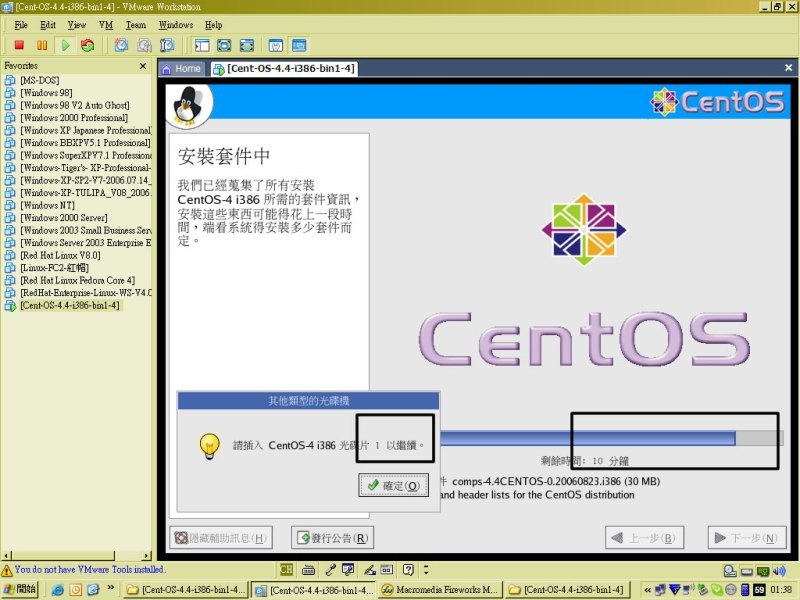The width and height of the screenshot is (800, 600).
Task: Click the VMware Tools warning icon
Action: [7, 570]
